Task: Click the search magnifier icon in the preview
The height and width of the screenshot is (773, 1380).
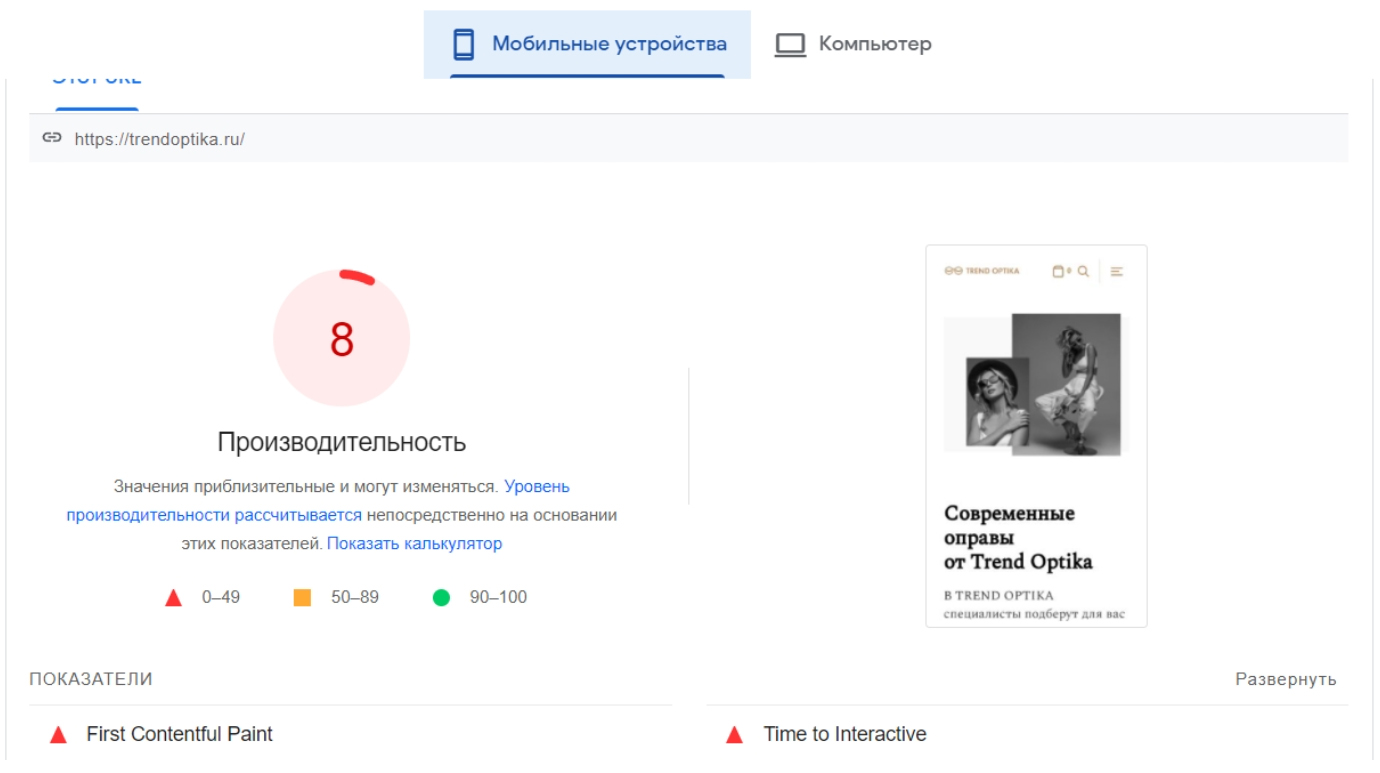Action: [x=1083, y=271]
